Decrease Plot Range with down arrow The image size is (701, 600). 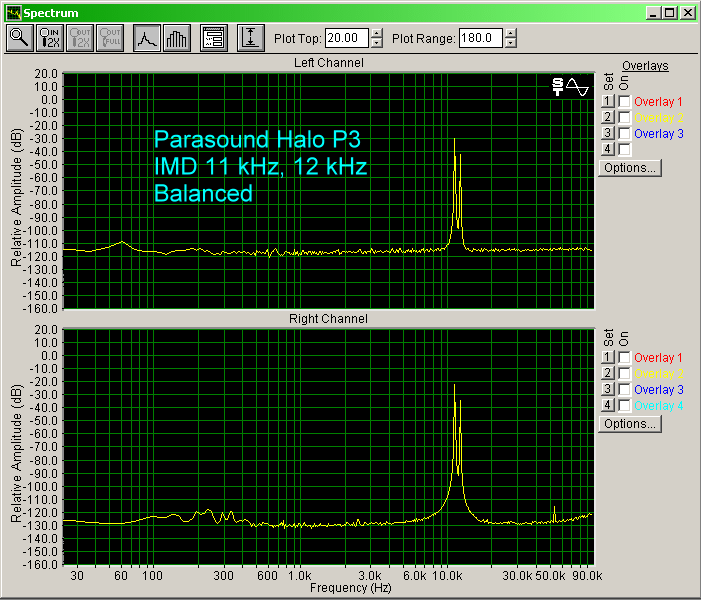click(x=511, y=43)
